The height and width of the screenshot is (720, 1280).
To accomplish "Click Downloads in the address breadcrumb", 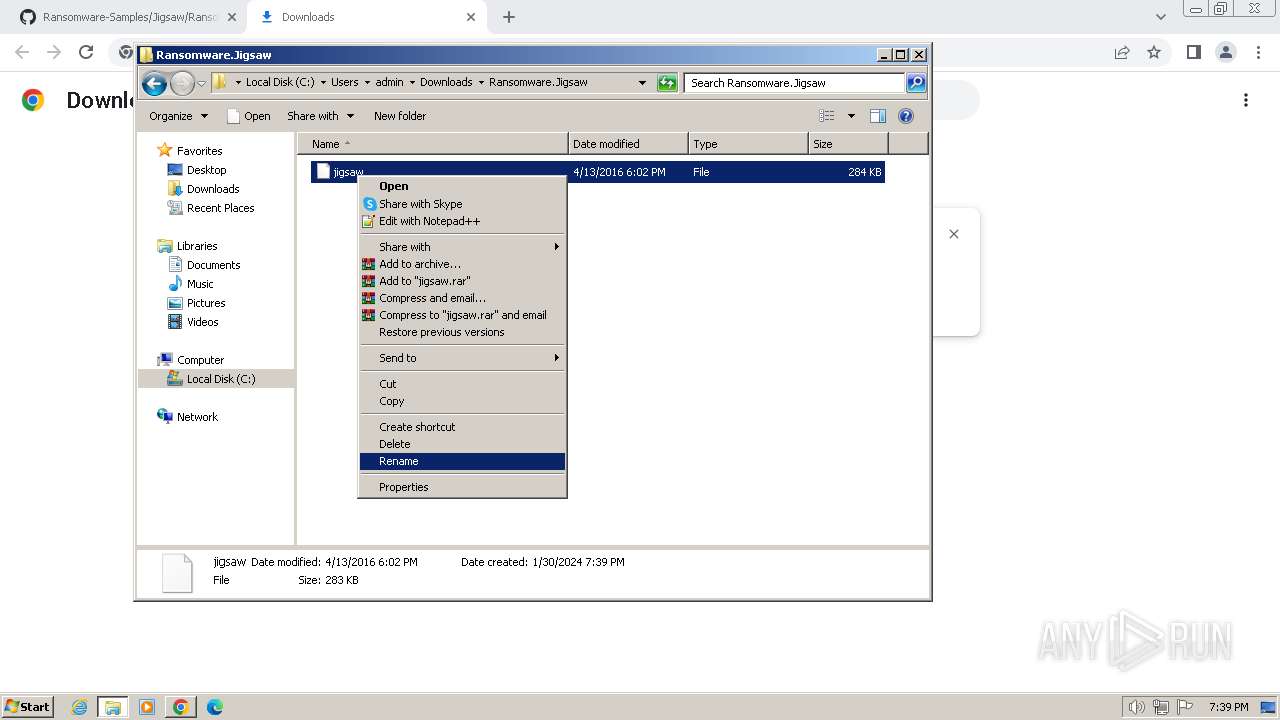I will pos(446,82).
